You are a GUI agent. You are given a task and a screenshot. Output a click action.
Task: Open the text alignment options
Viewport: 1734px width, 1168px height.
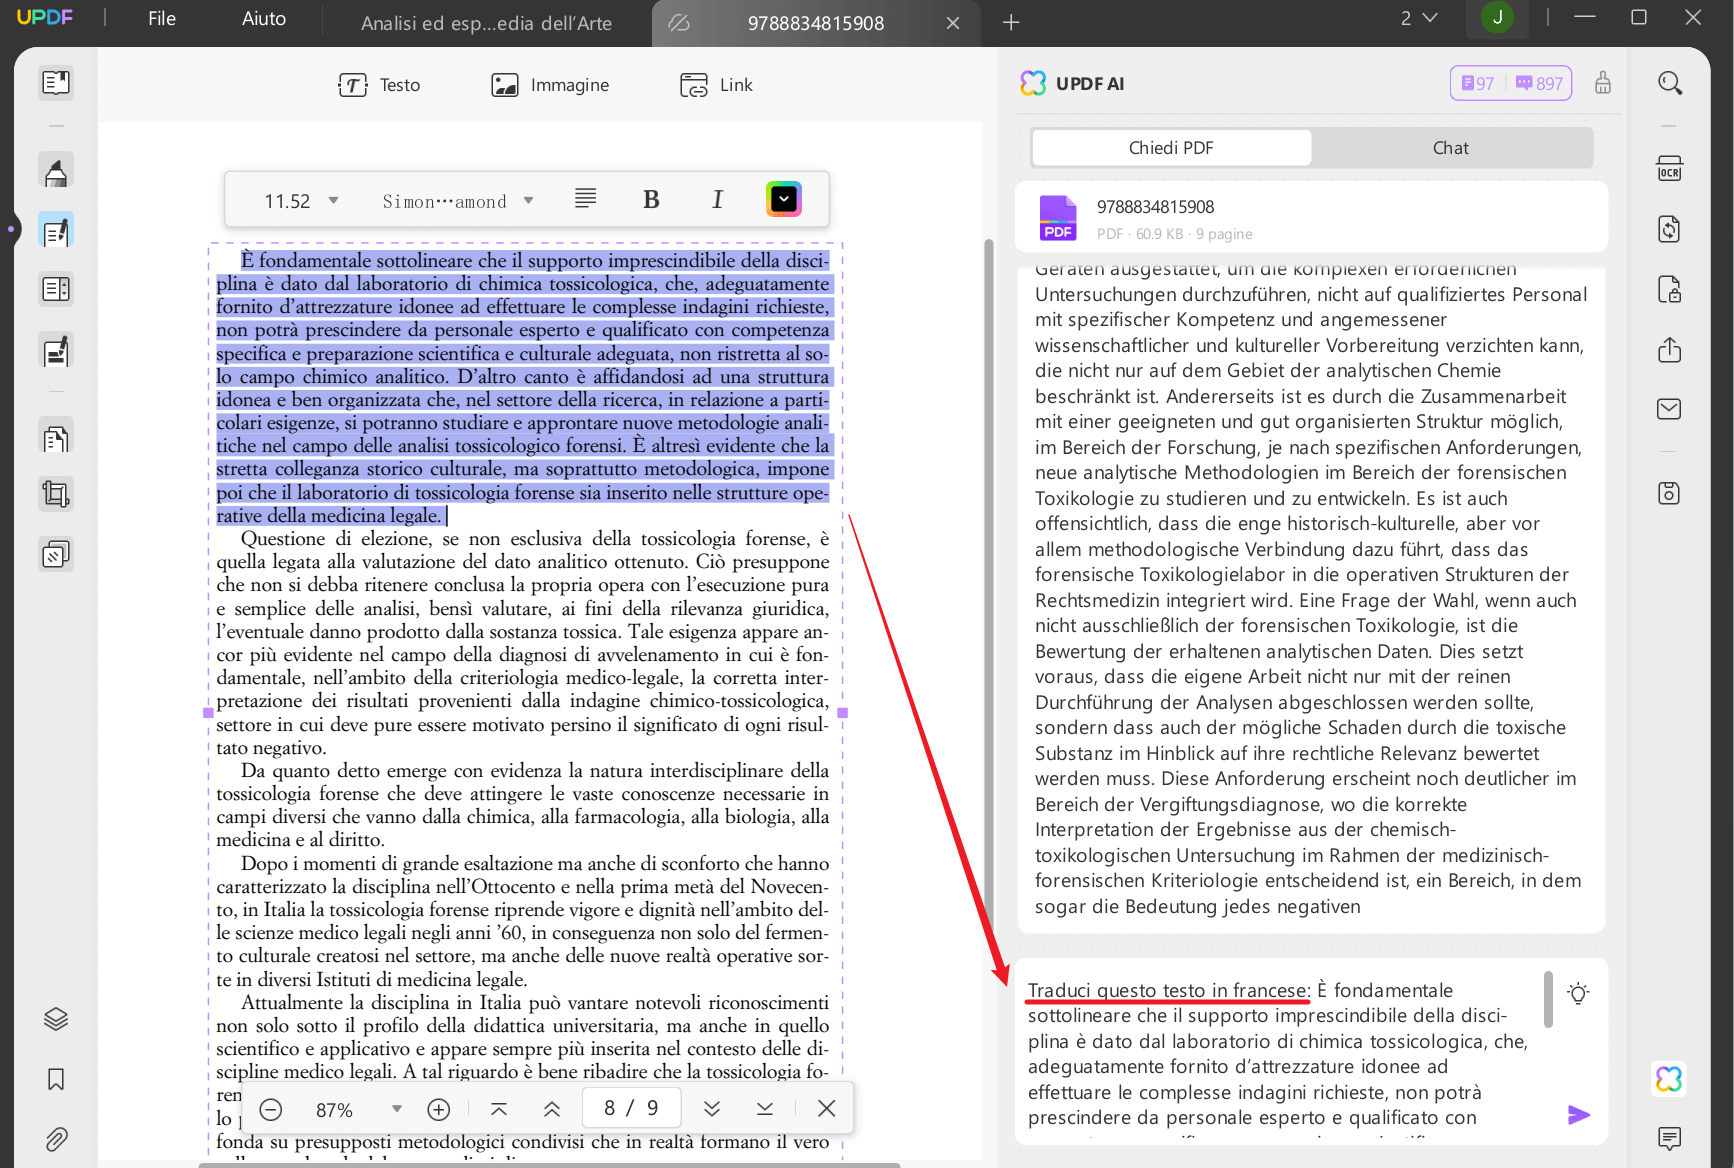point(586,199)
